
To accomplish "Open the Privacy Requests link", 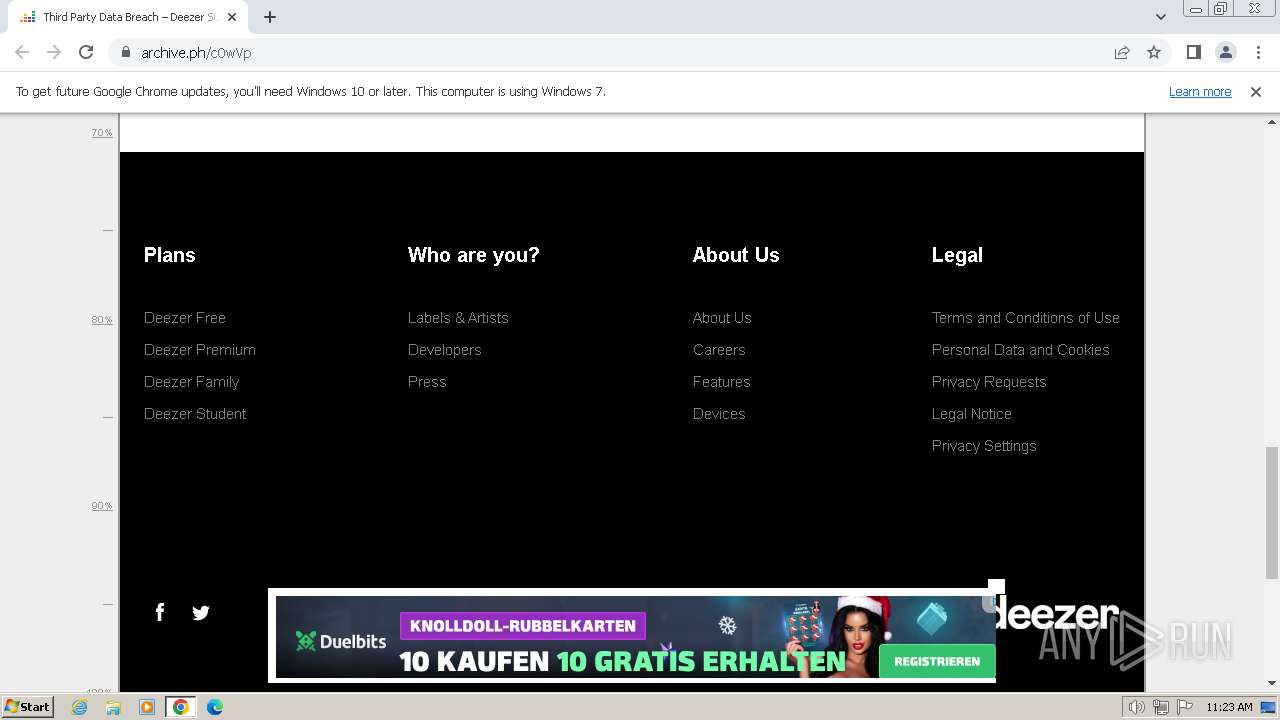I will click(989, 382).
